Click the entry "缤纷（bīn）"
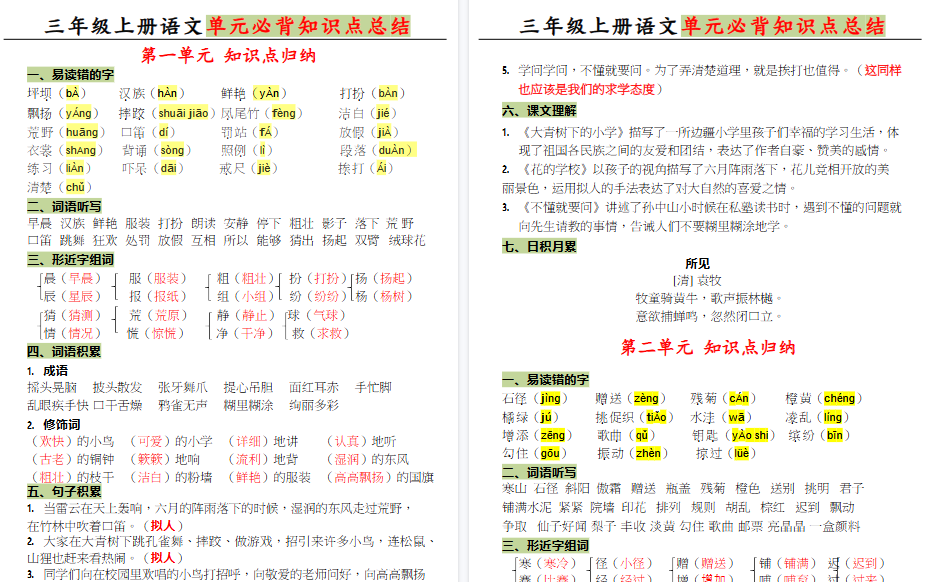Screen dimensions: 926x582 click(819, 435)
